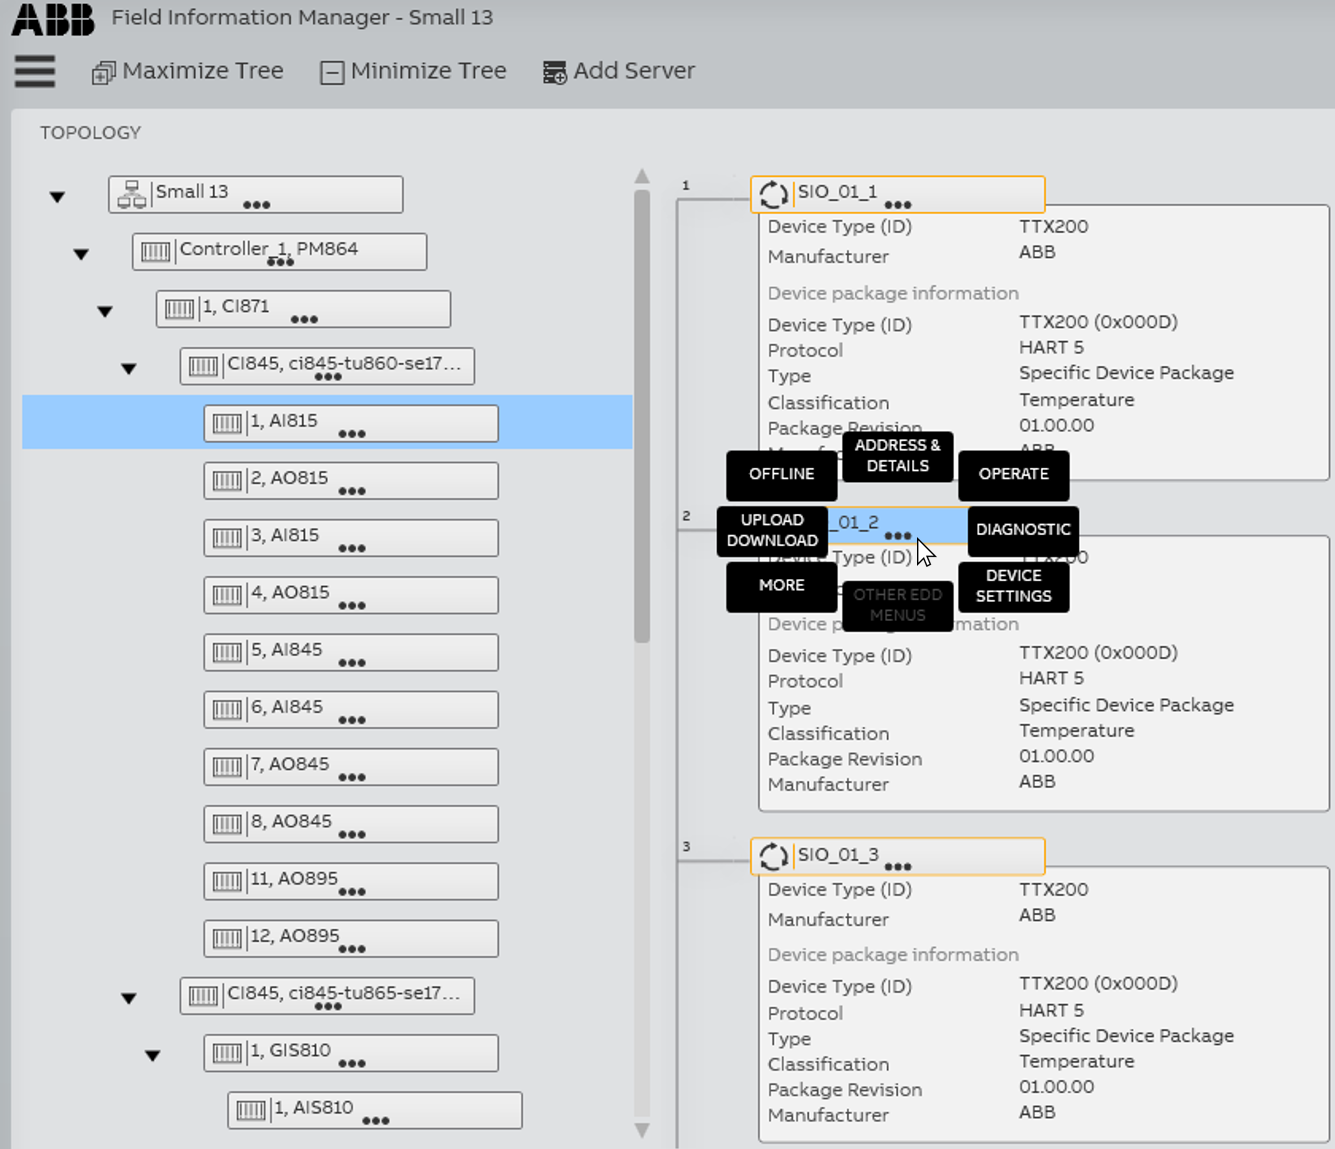Click topology scrollbar down arrow
1335x1149 pixels.
pos(642,1130)
